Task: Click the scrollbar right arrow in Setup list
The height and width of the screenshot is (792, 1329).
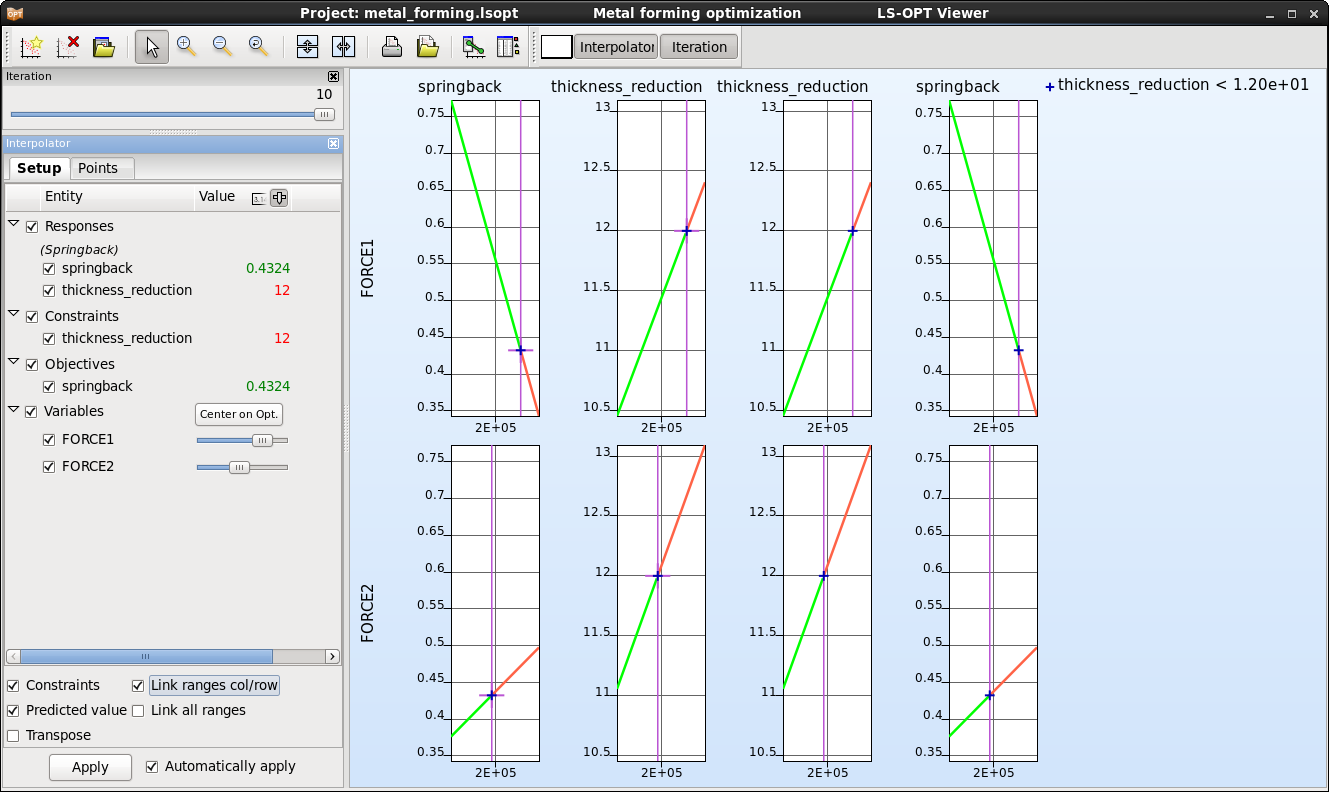Action: [332, 657]
